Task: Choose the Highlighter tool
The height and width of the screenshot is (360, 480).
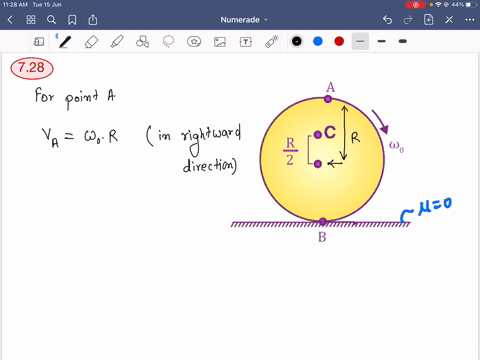Action: 117,42
